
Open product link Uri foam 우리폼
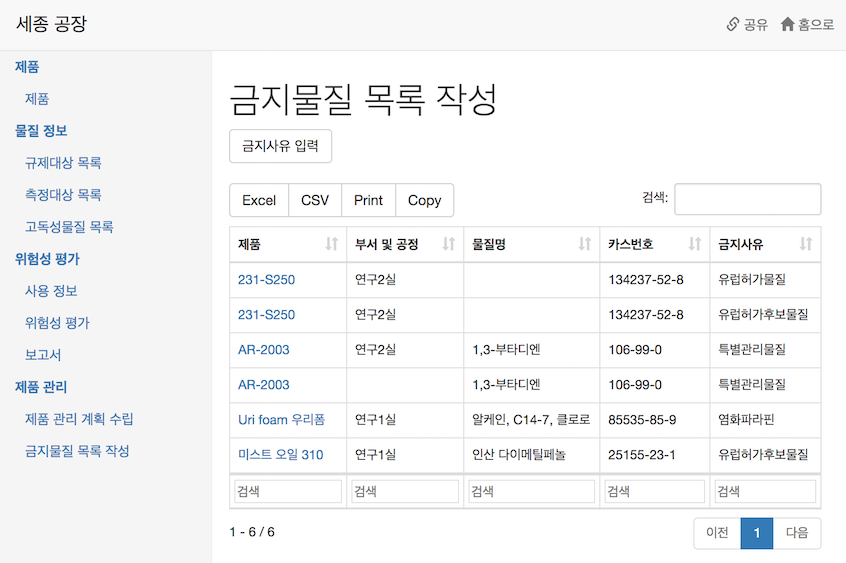point(282,419)
